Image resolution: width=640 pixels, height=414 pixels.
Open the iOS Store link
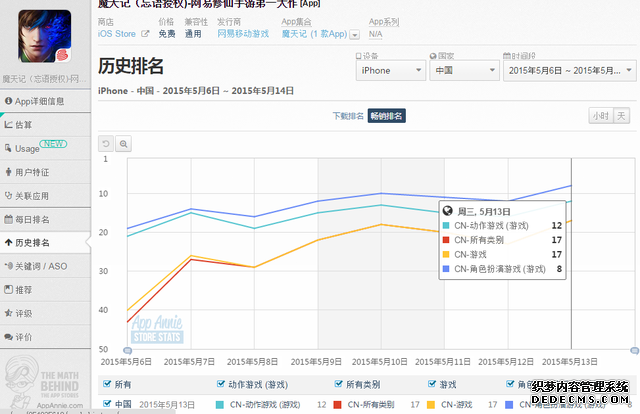(117, 34)
